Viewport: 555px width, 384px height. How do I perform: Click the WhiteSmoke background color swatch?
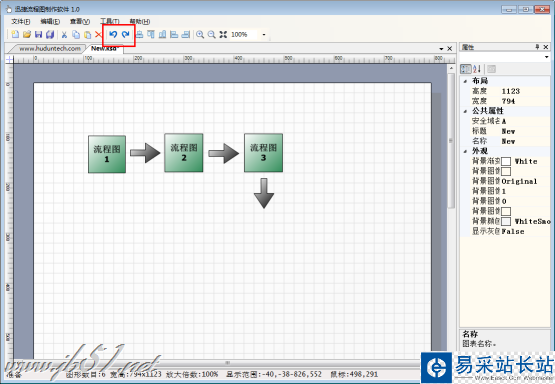coord(506,222)
